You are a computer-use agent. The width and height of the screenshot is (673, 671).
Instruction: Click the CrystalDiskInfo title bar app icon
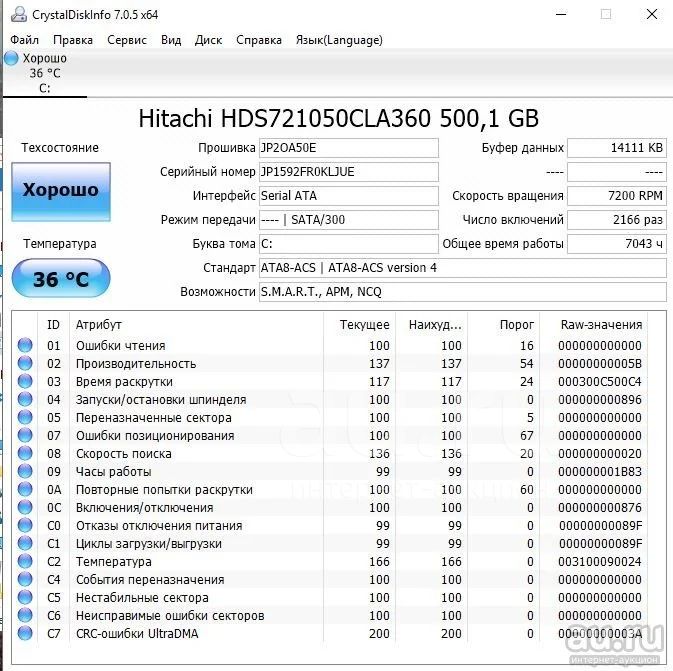[17, 14]
